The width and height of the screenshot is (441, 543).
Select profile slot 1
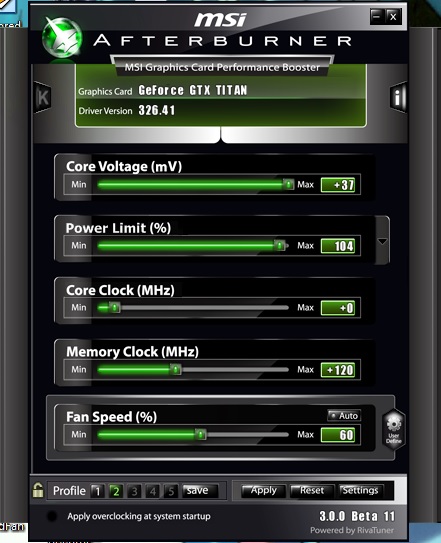(x=97, y=491)
